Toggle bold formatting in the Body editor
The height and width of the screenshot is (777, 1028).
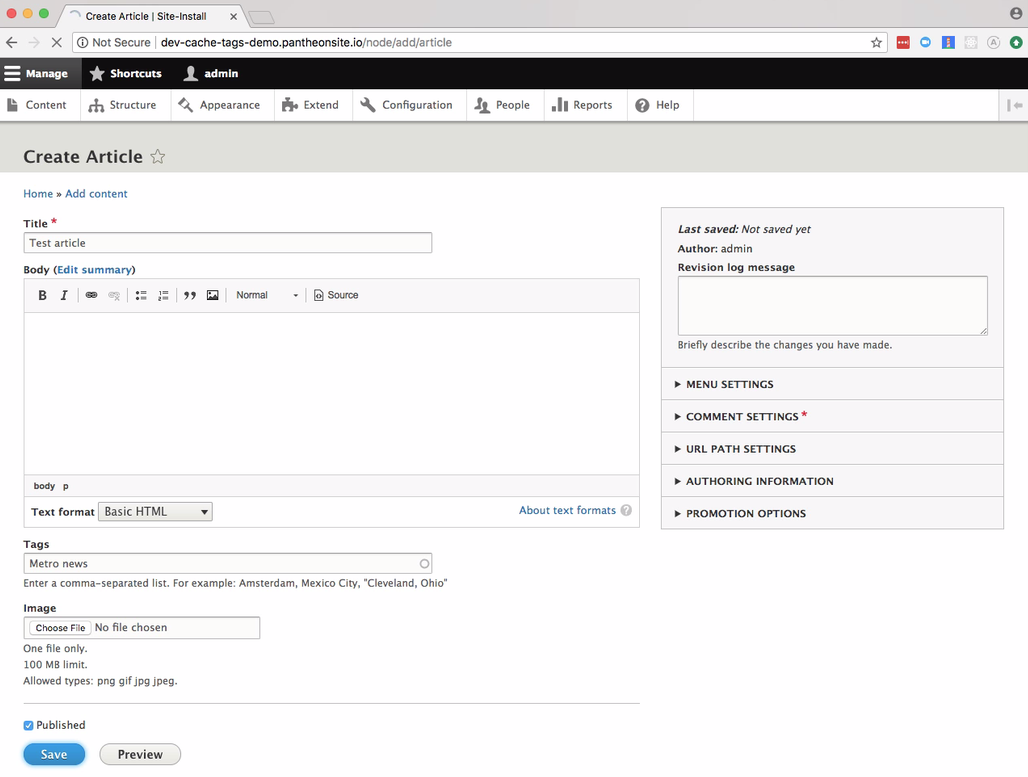42,294
